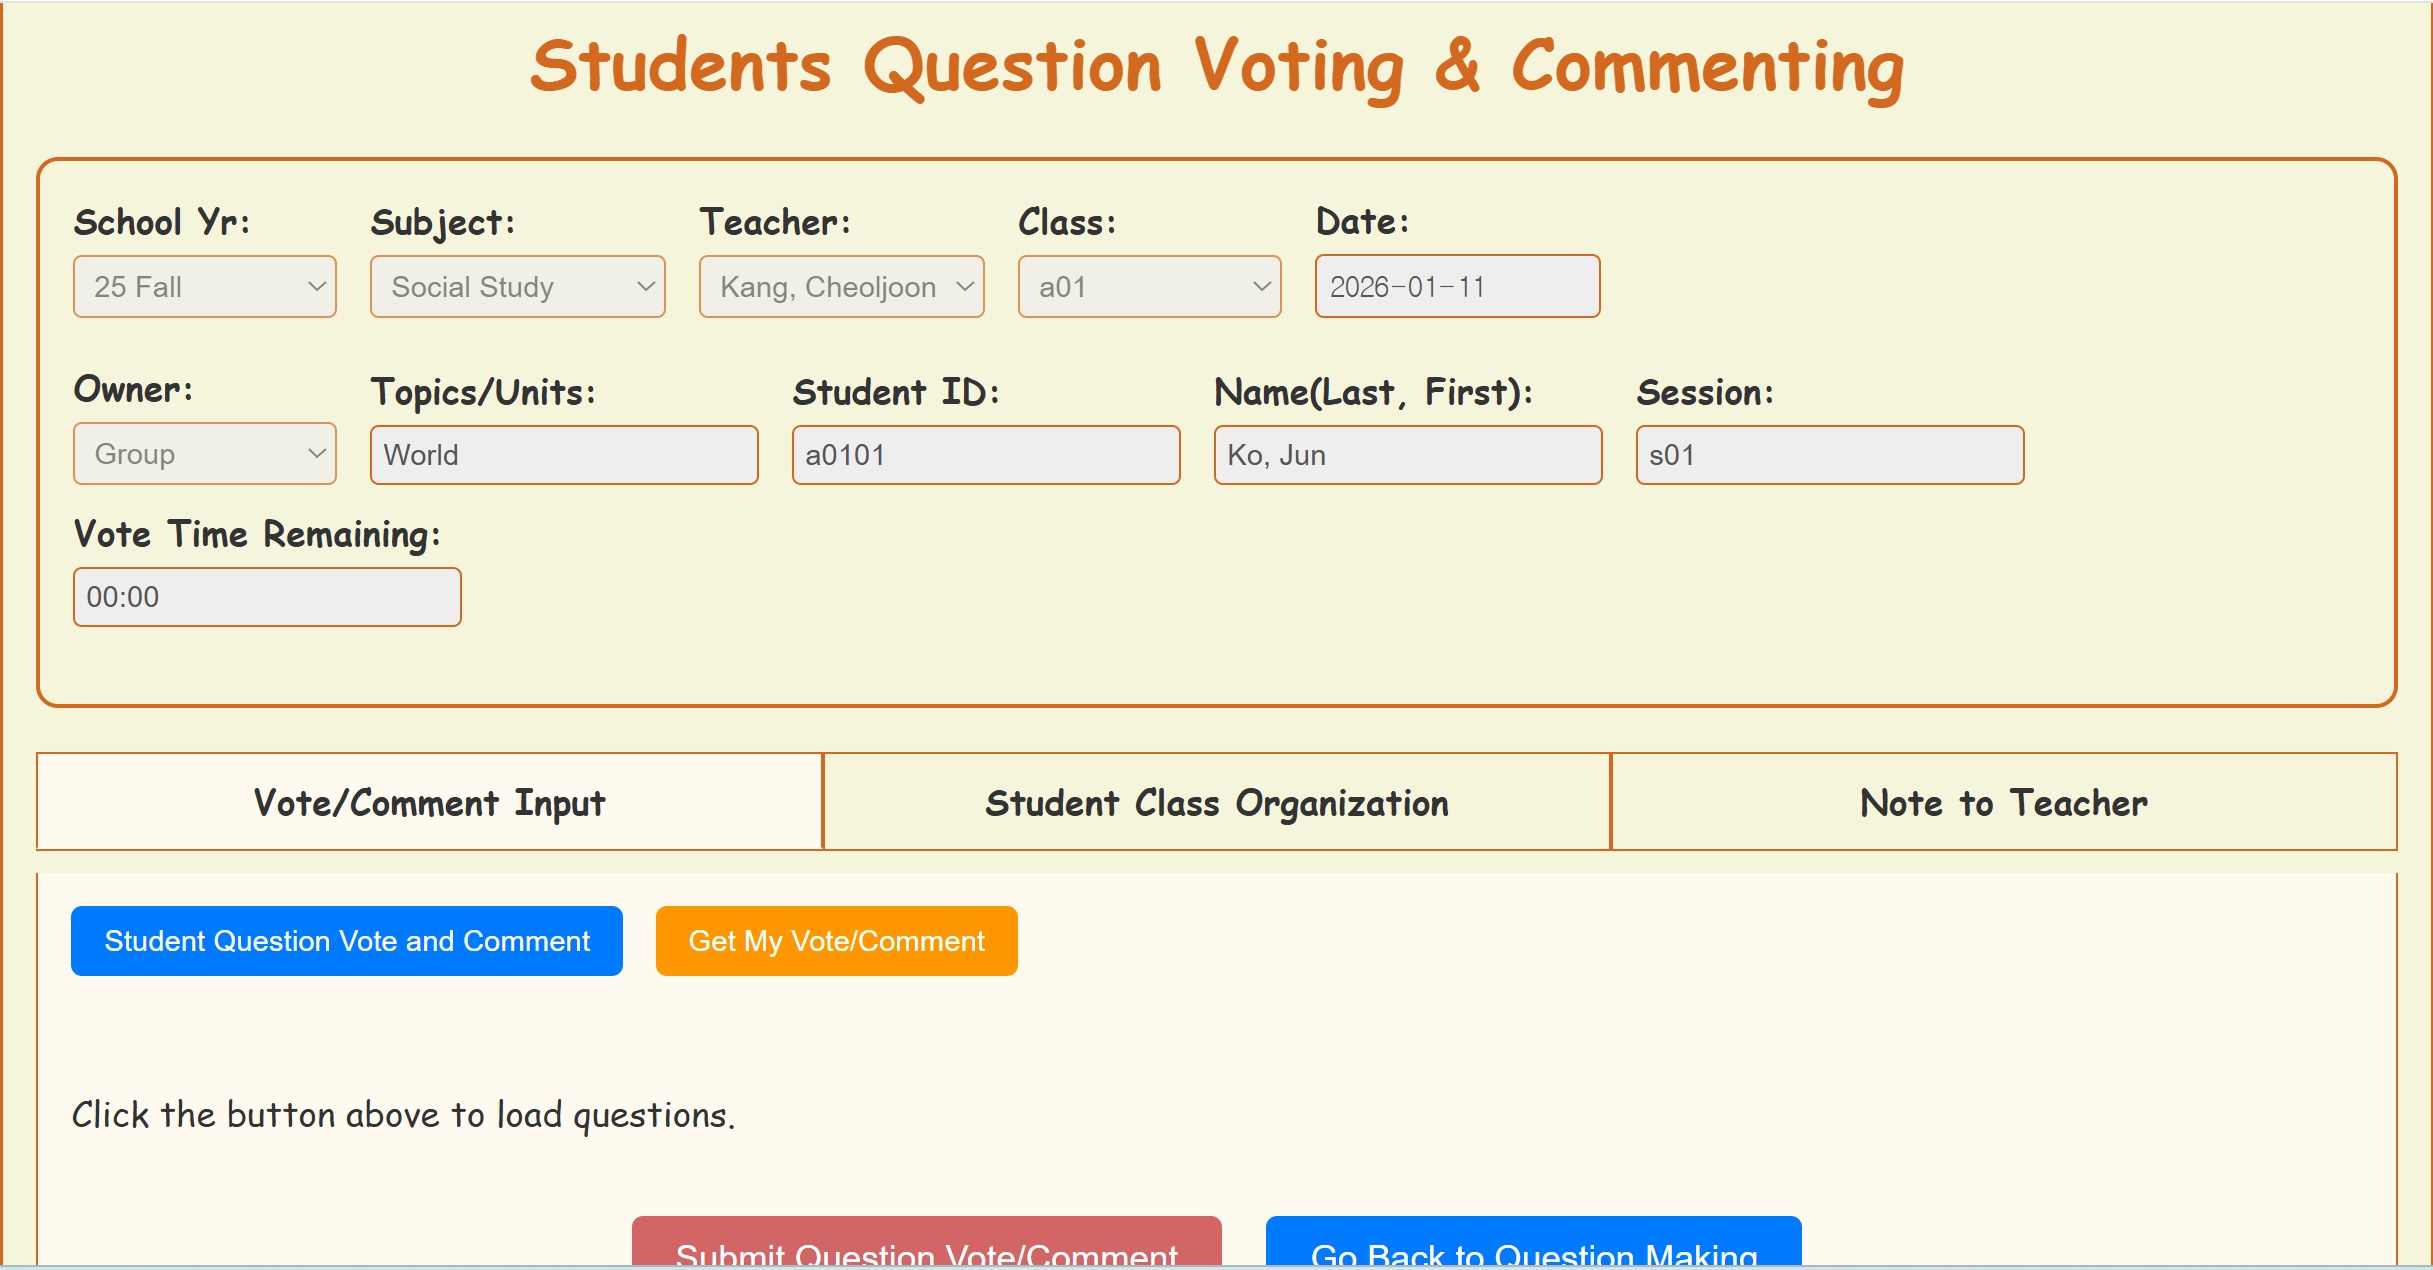Expand the Subject dropdown showing Social Study
Screen dimensions: 2433x1270
[517, 287]
